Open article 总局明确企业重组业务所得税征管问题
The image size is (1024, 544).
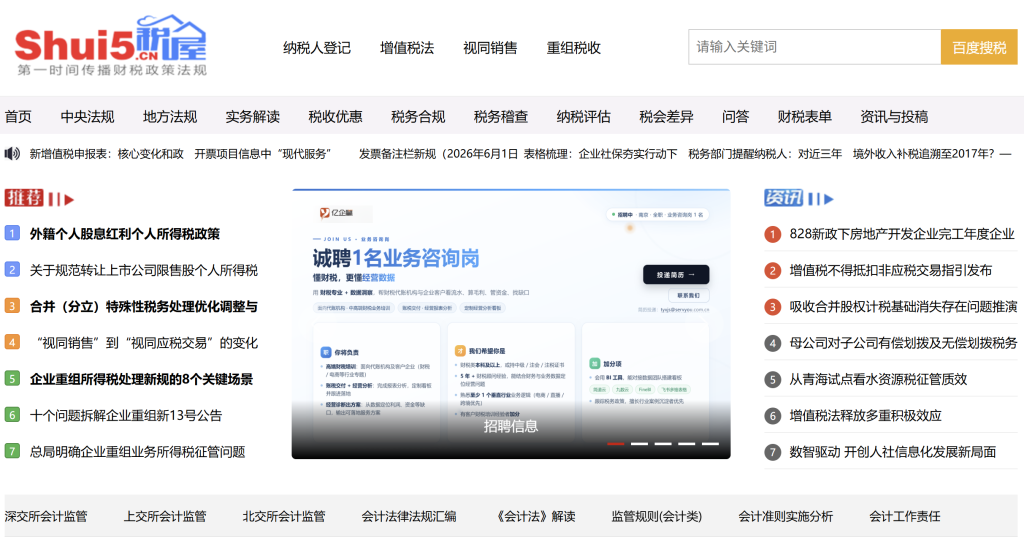click(x=137, y=452)
